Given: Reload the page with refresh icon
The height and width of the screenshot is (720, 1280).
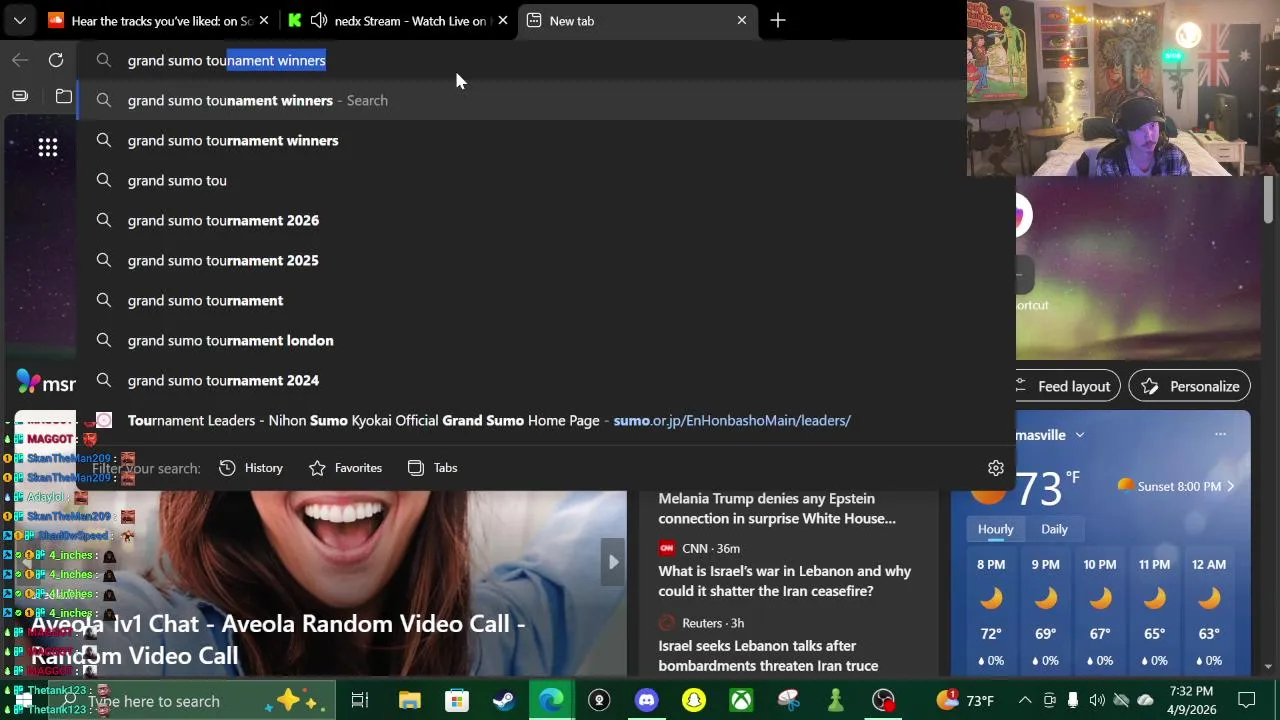Looking at the screenshot, I should pos(56,60).
